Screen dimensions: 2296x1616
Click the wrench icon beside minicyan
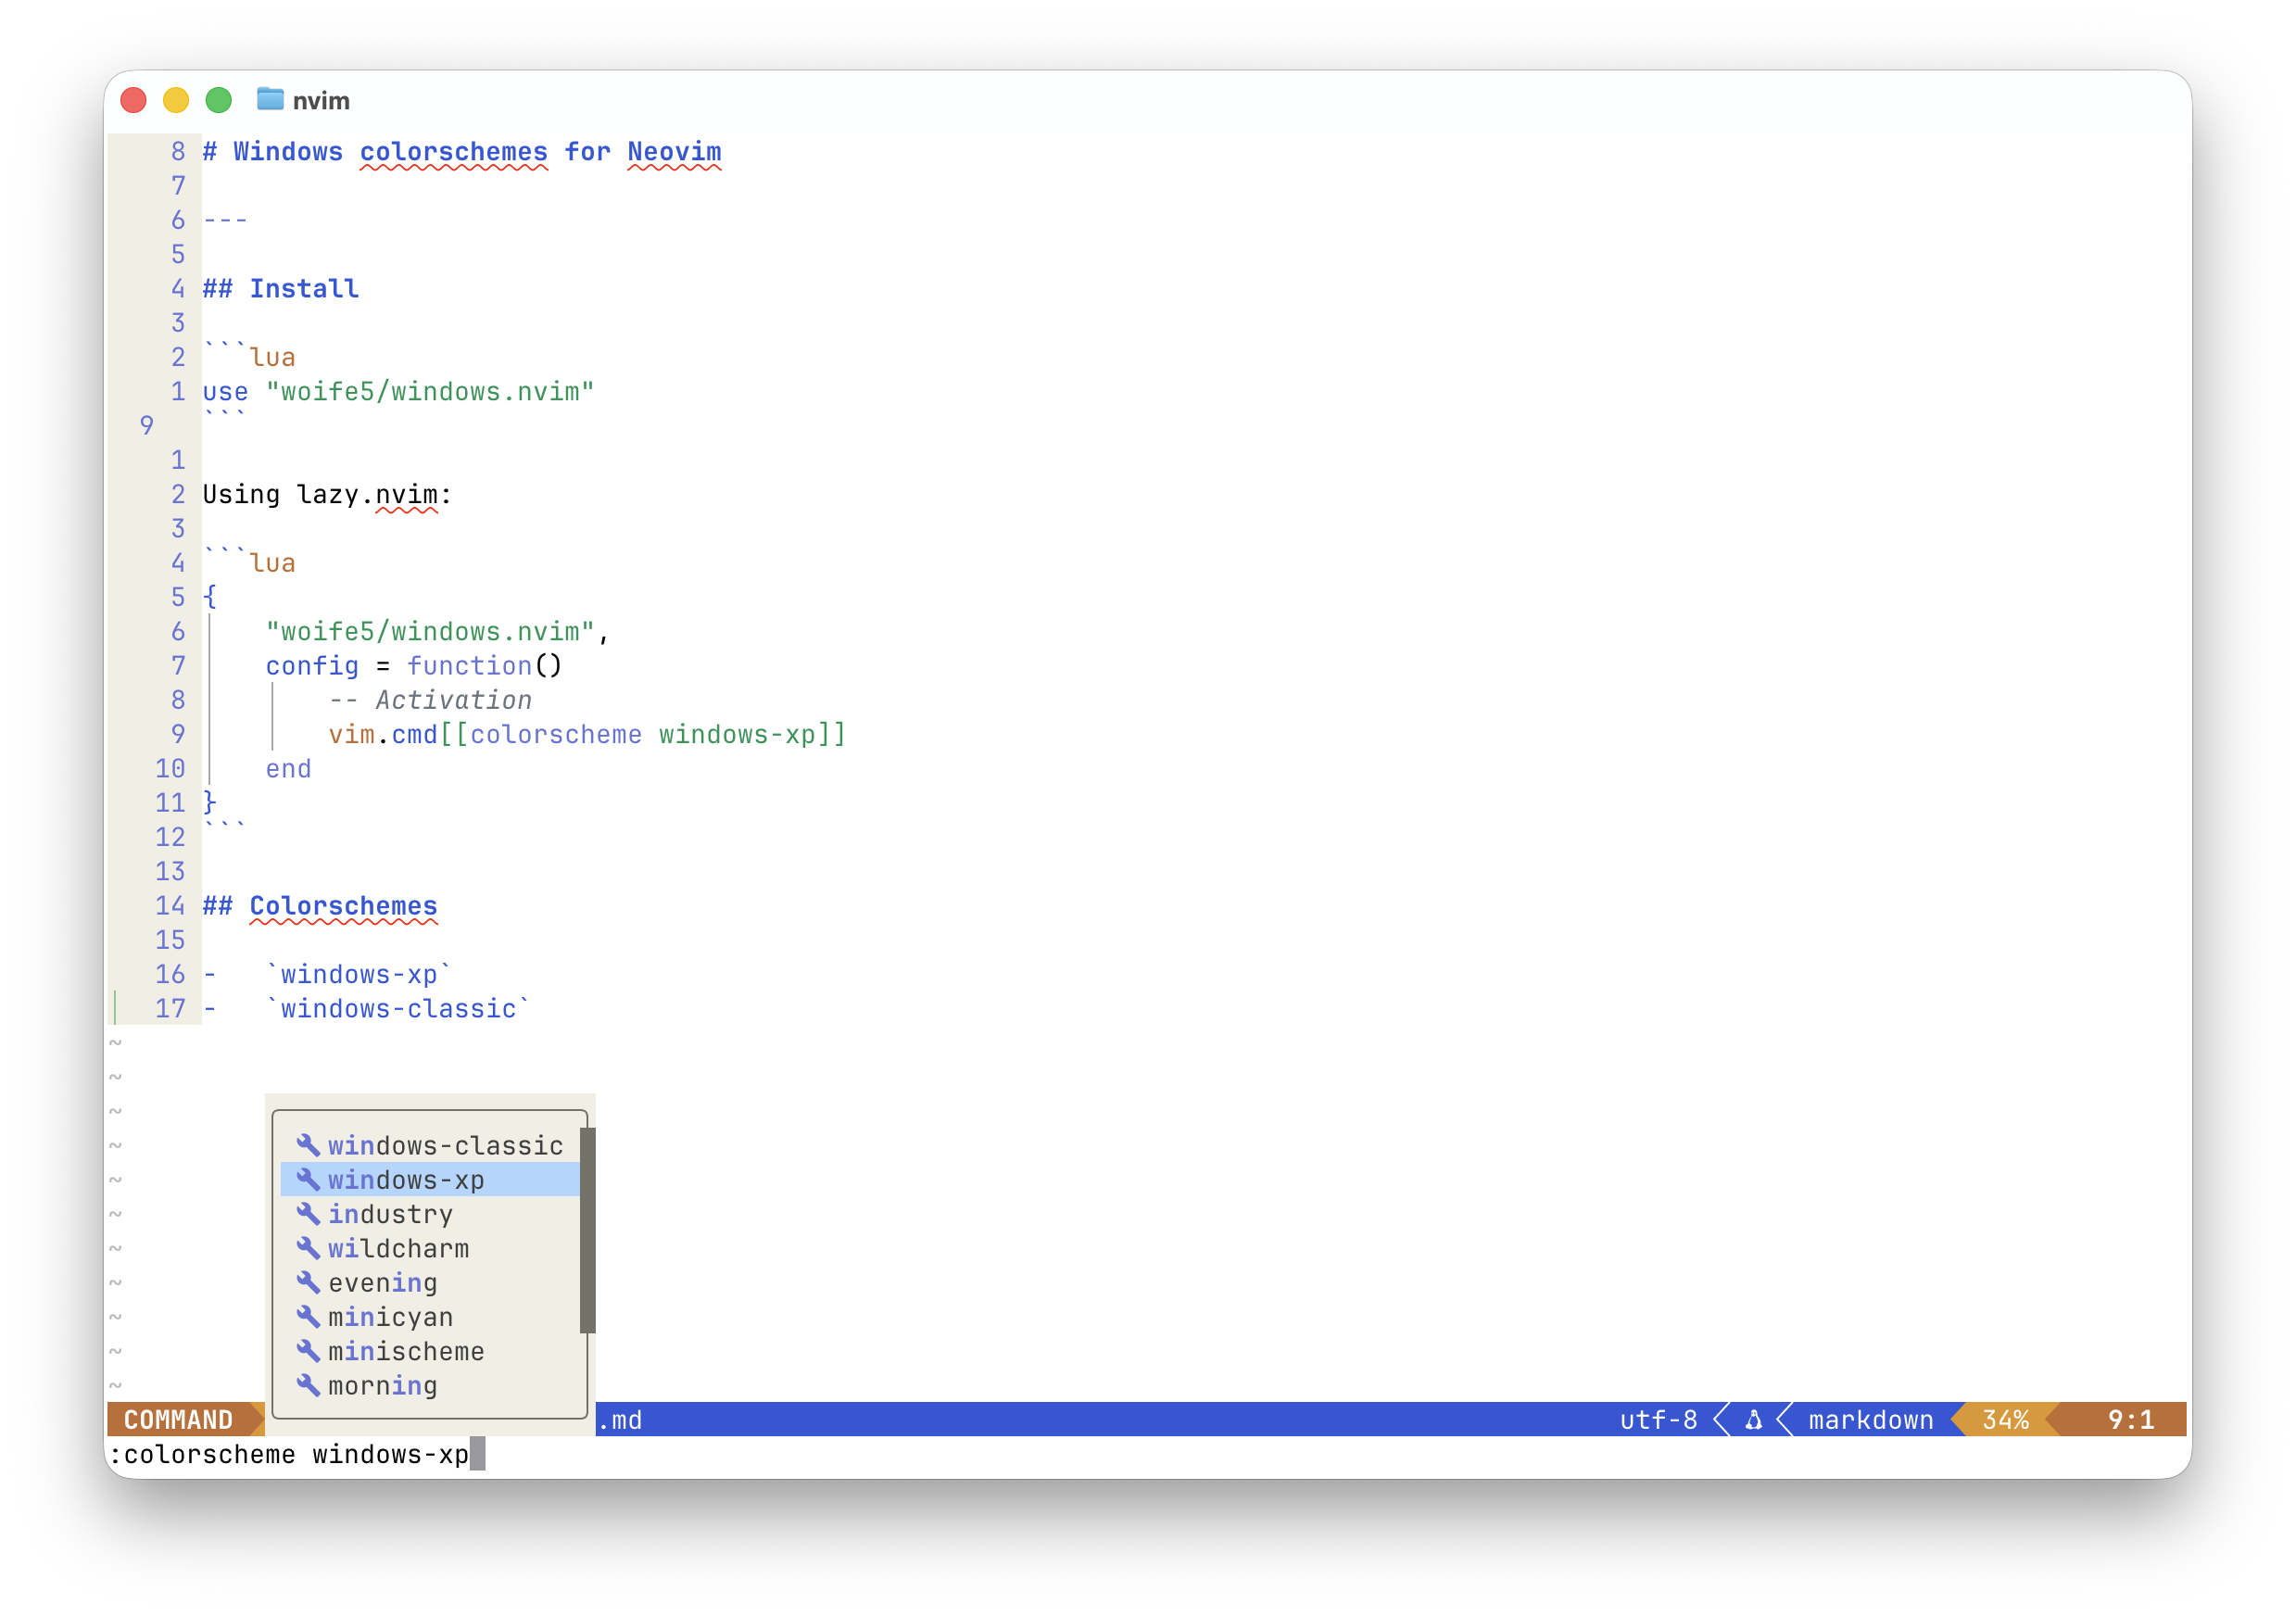tap(308, 1317)
